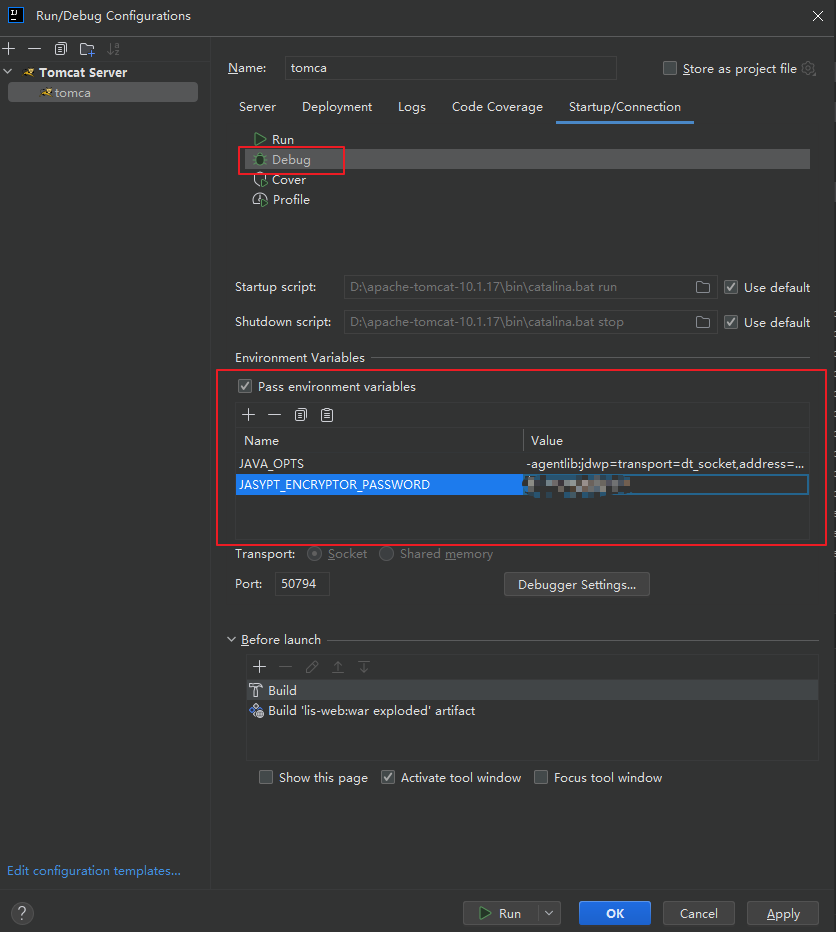
Task: Confirm with the OK button
Action: (615, 913)
